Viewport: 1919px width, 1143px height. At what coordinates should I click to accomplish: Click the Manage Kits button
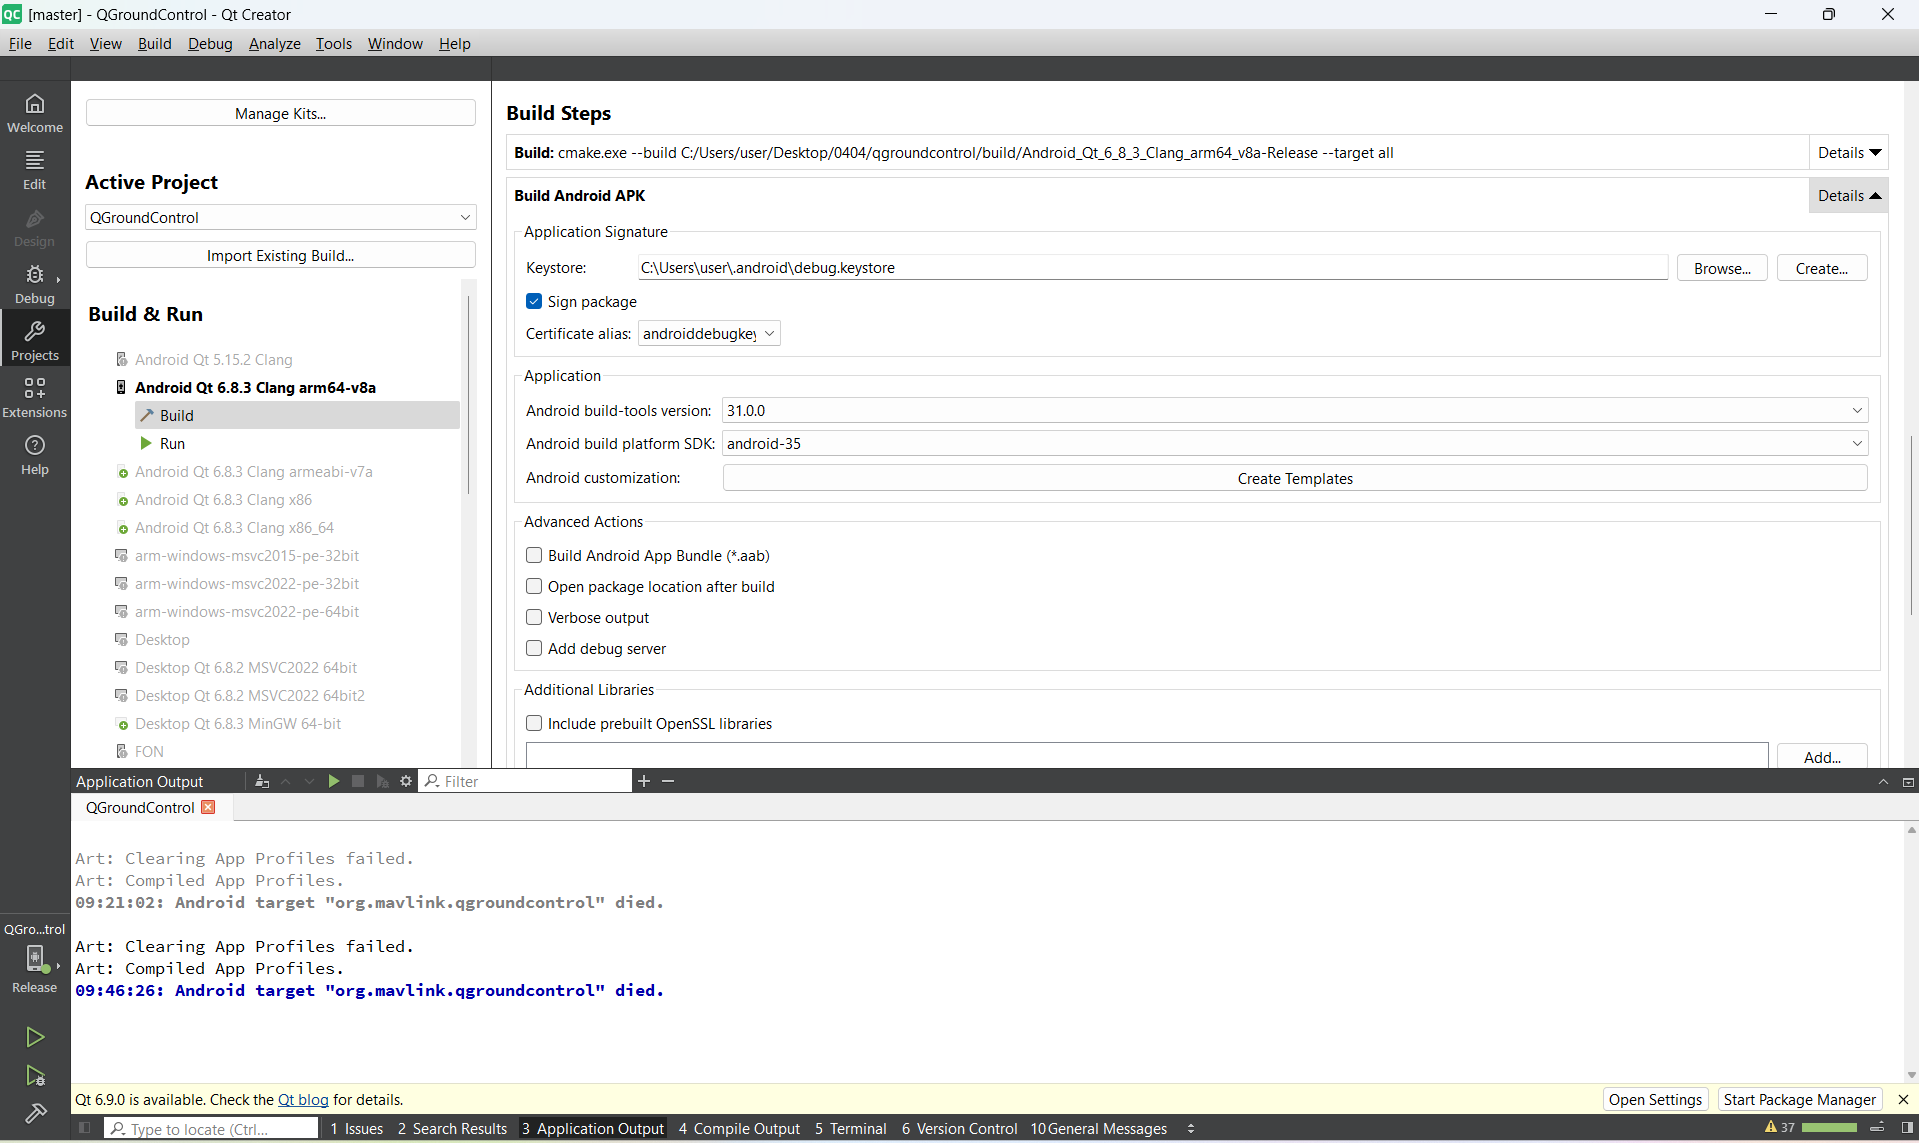pos(280,113)
